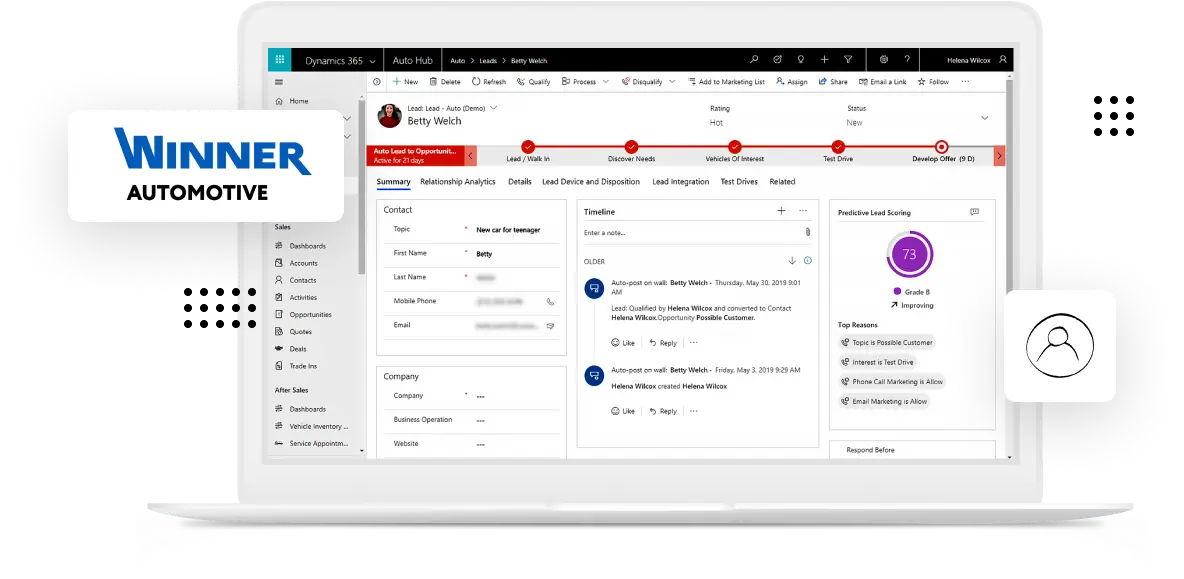Open the advanced find funnel icon
Image resolution: width=1184 pixels, height=579 pixels.
(x=848, y=60)
